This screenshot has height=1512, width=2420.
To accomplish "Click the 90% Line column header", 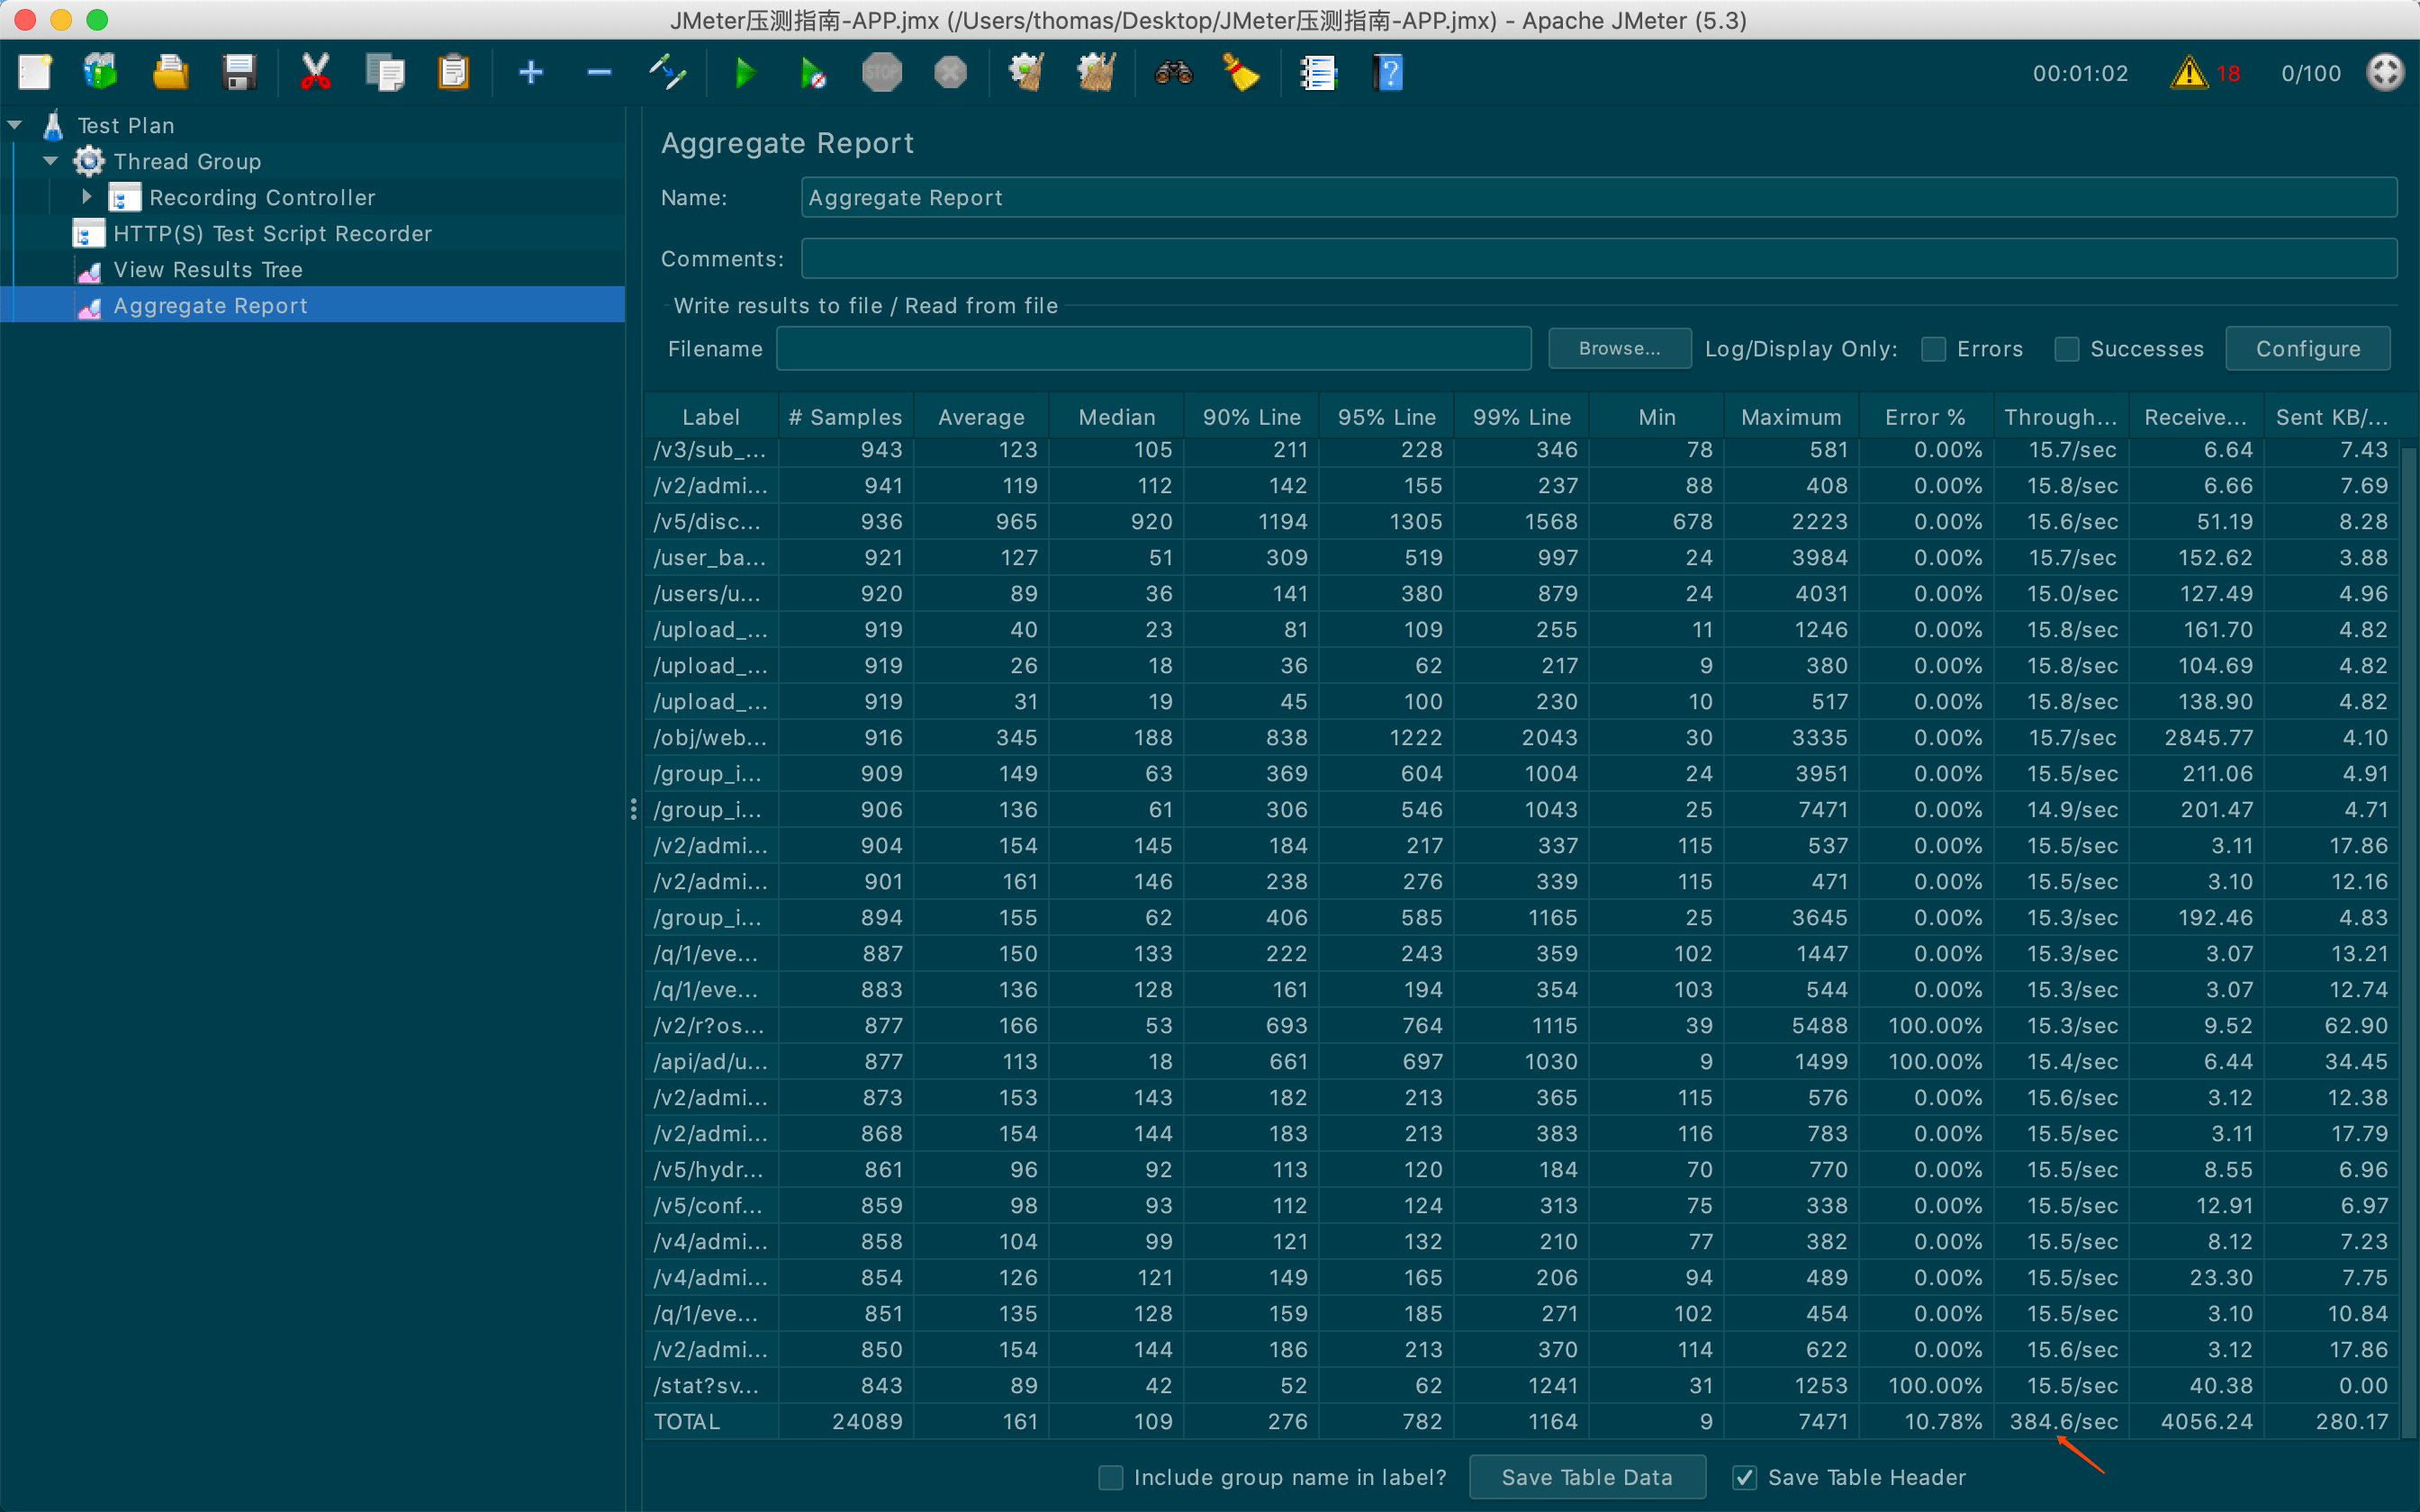I will click(1252, 417).
